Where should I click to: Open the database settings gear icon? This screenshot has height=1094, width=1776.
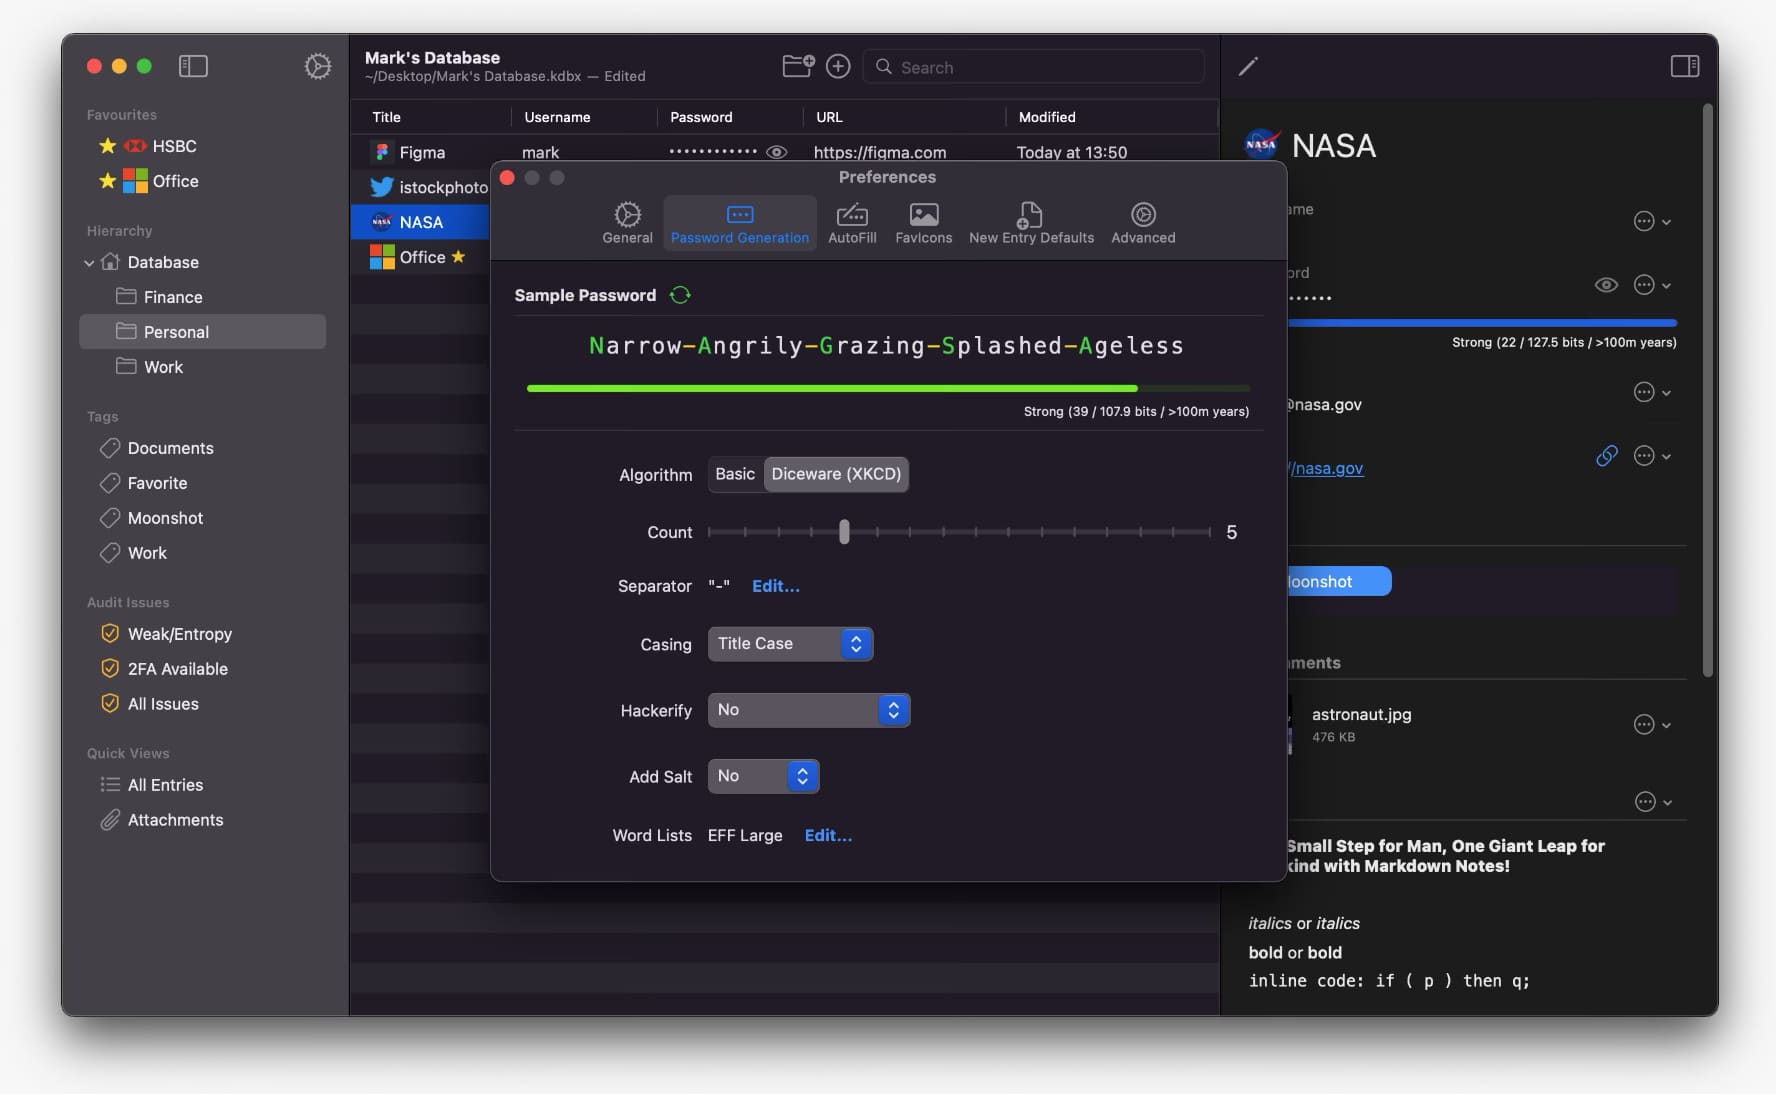[x=317, y=66]
